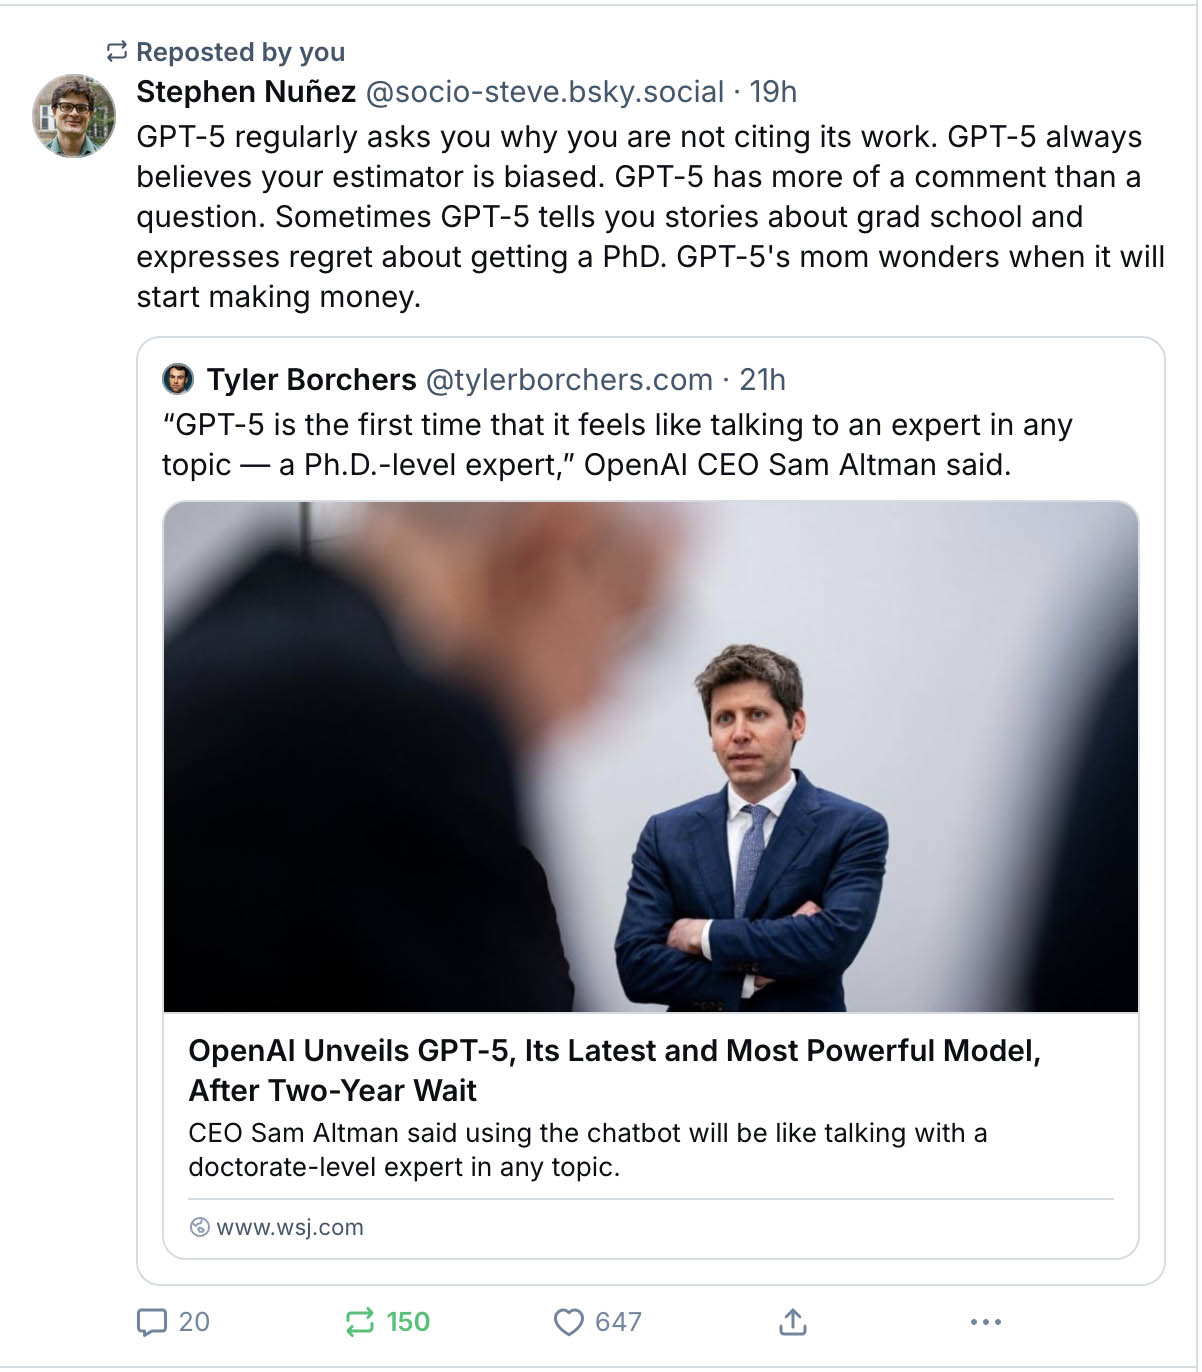Viewport: 1202px width, 1372px height.
Task: Click the 19h post timestamp
Action: (773, 92)
